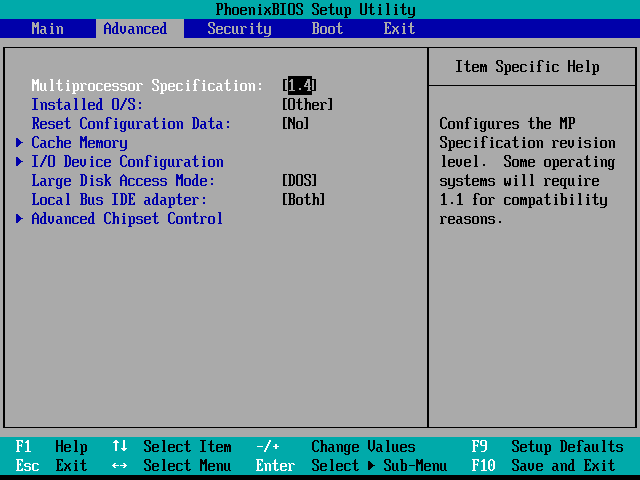640x480 pixels.
Task: Select the Local Bus IDE adapter label
Action: click(x=119, y=200)
